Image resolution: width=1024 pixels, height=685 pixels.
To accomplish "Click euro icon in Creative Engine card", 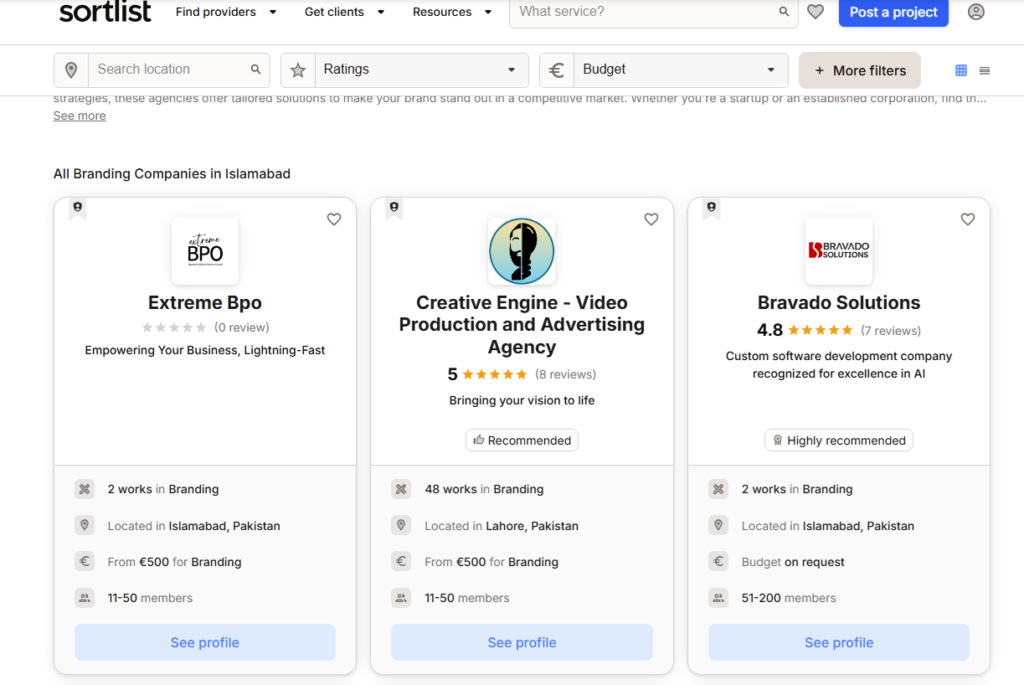I will click(x=401, y=561).
